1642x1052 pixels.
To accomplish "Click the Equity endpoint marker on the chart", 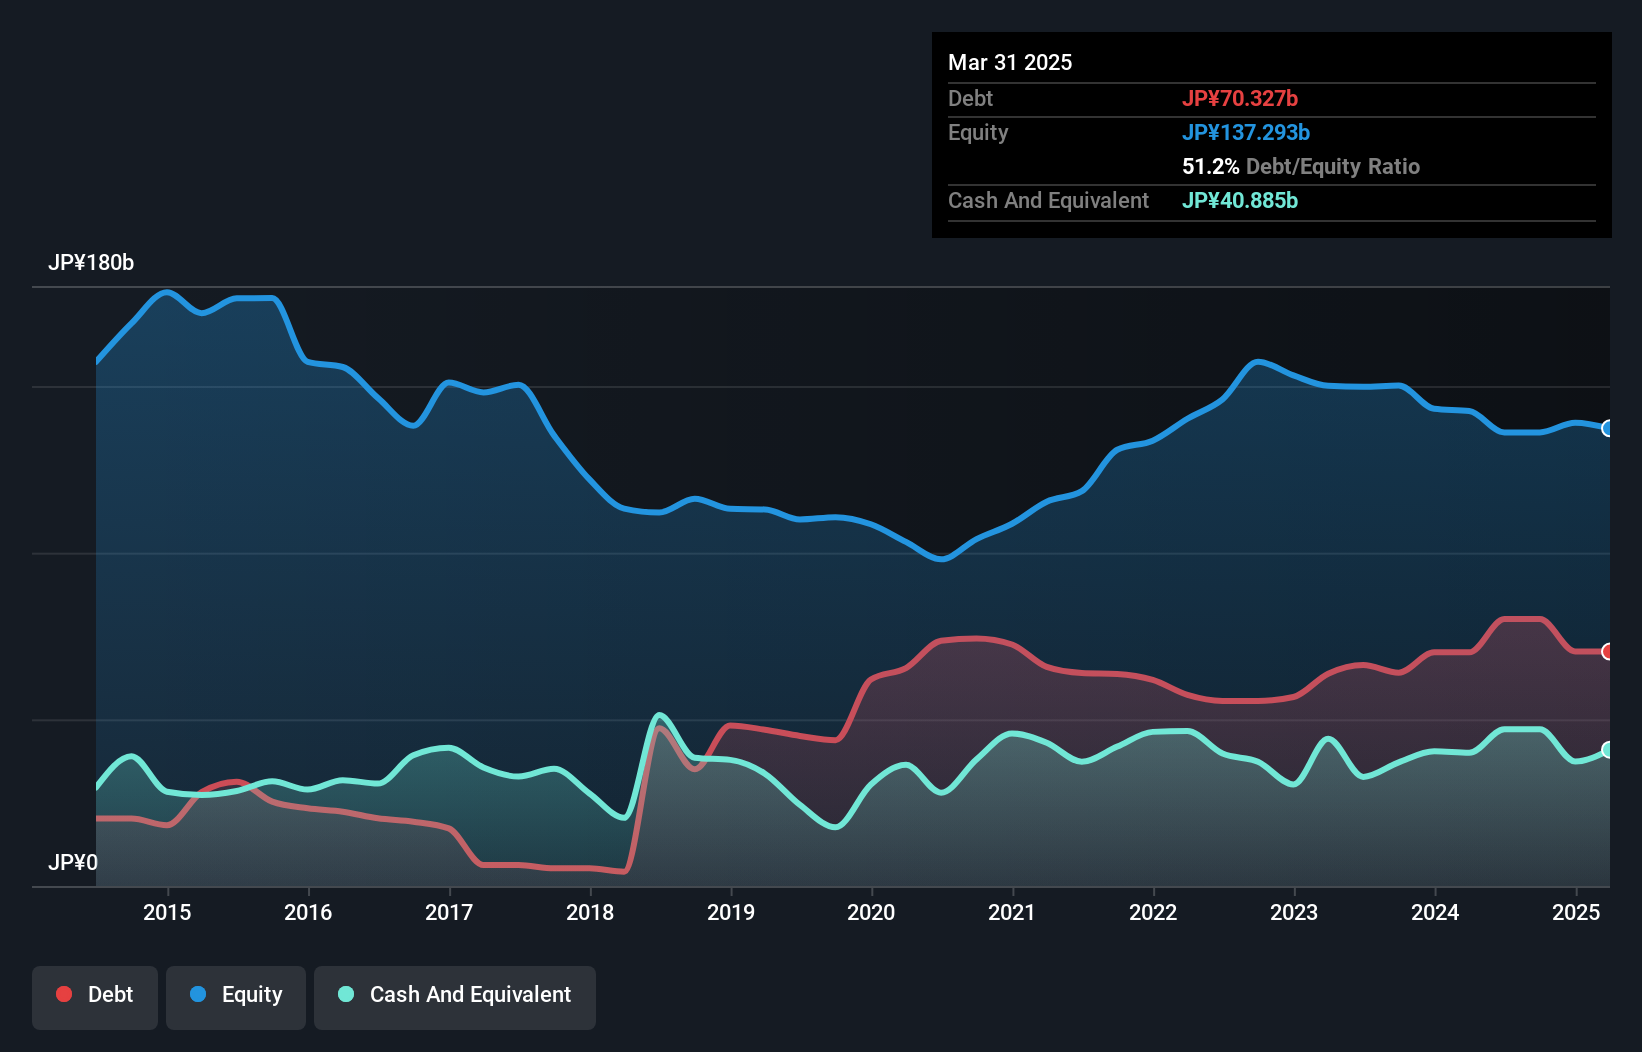I will pos(1608,428).
